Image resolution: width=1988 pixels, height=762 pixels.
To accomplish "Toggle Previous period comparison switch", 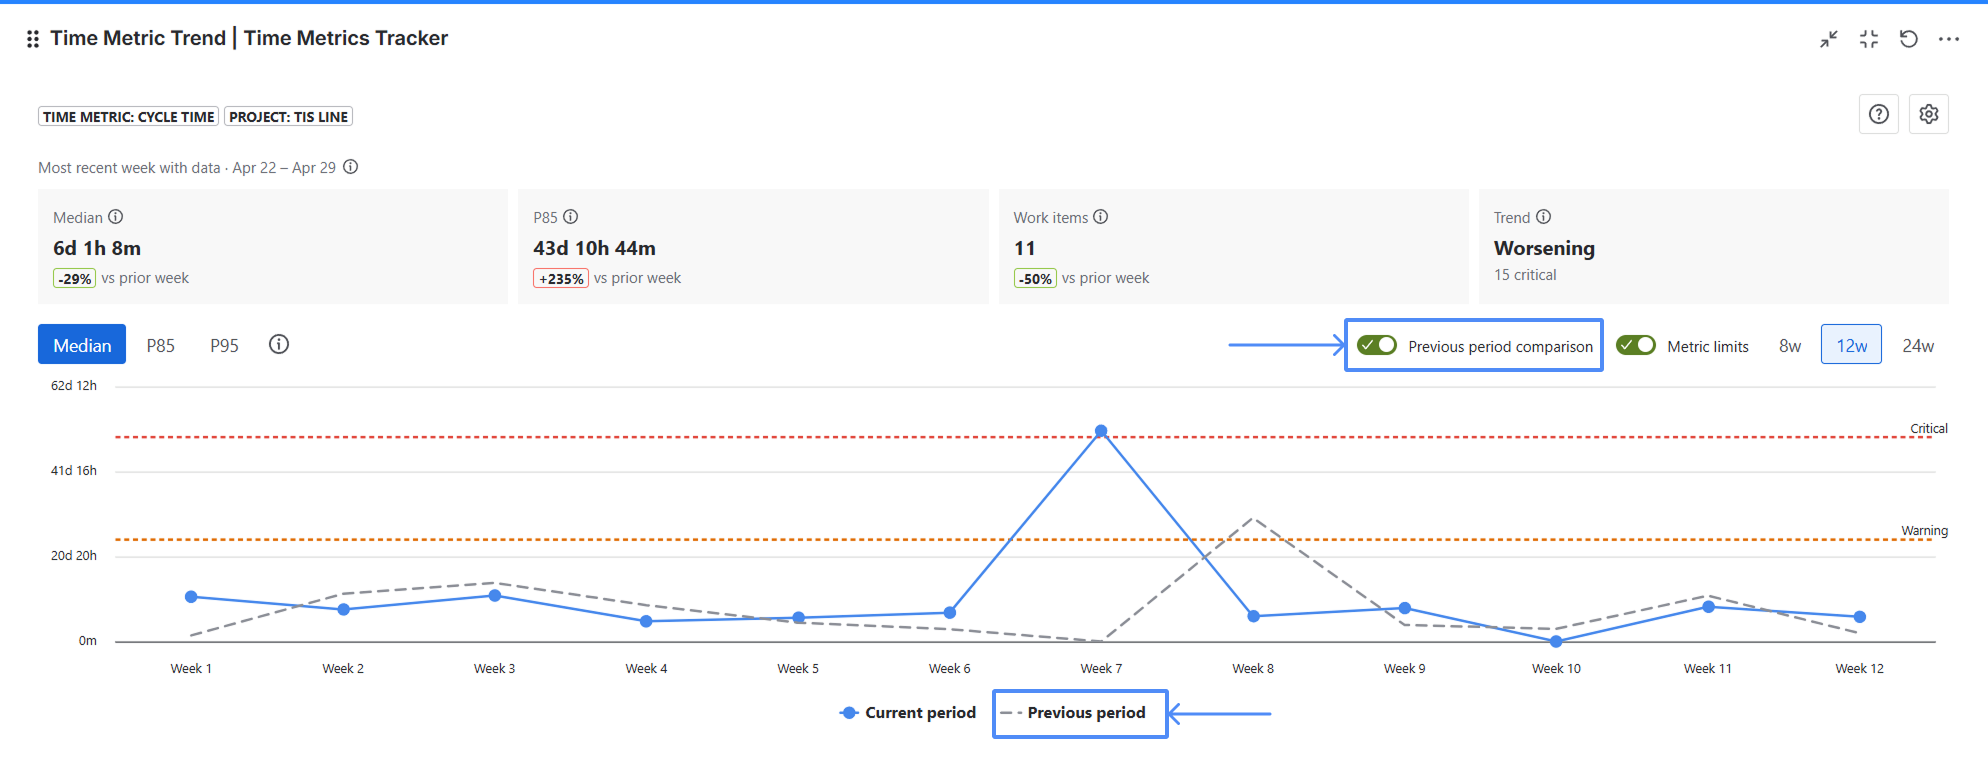I will point(1377,345).
